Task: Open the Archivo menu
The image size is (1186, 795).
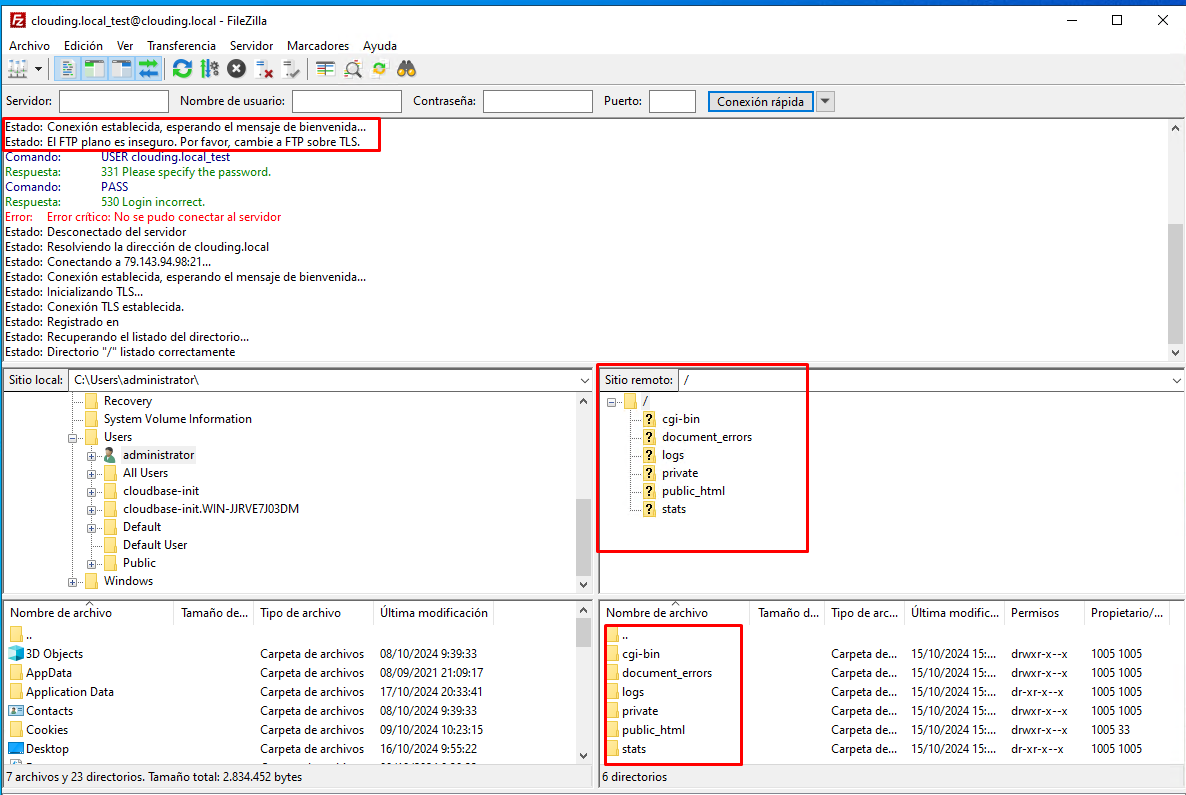Action: 29,46
